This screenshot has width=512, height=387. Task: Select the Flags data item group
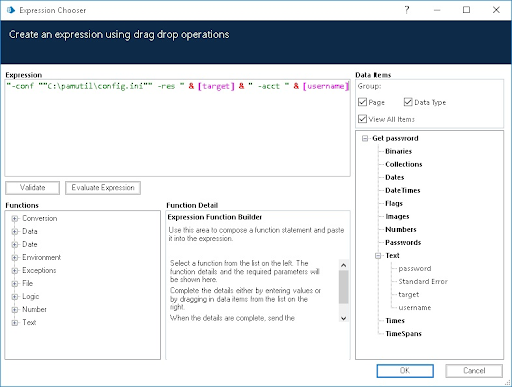[x=394, y=203]
